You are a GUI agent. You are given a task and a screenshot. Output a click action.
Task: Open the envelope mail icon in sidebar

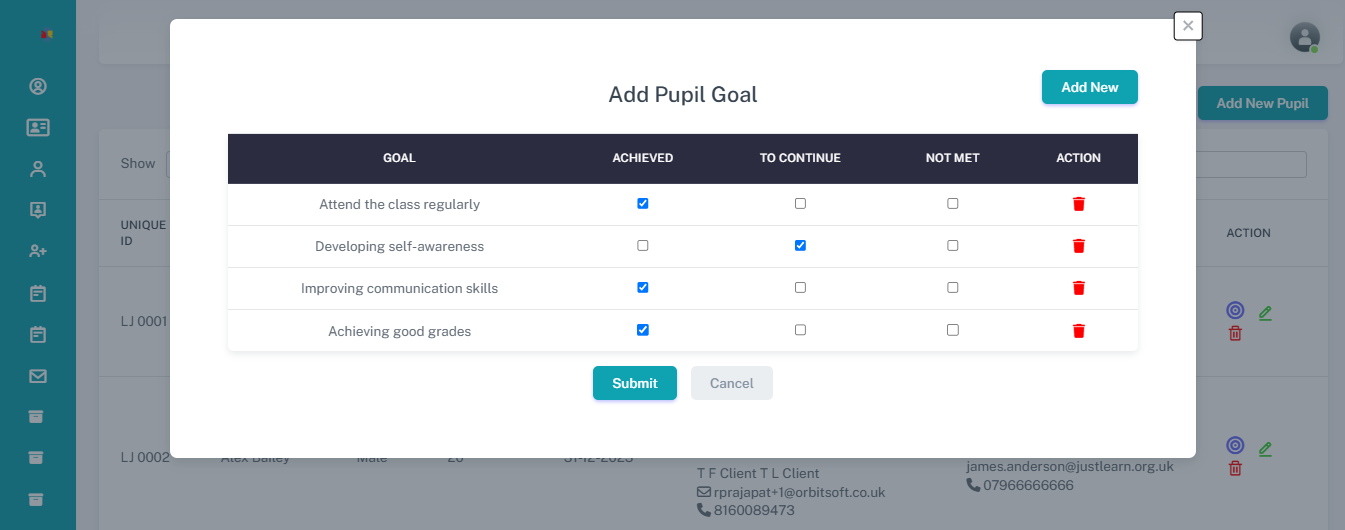pyautogui.click(x=38, y=376)
